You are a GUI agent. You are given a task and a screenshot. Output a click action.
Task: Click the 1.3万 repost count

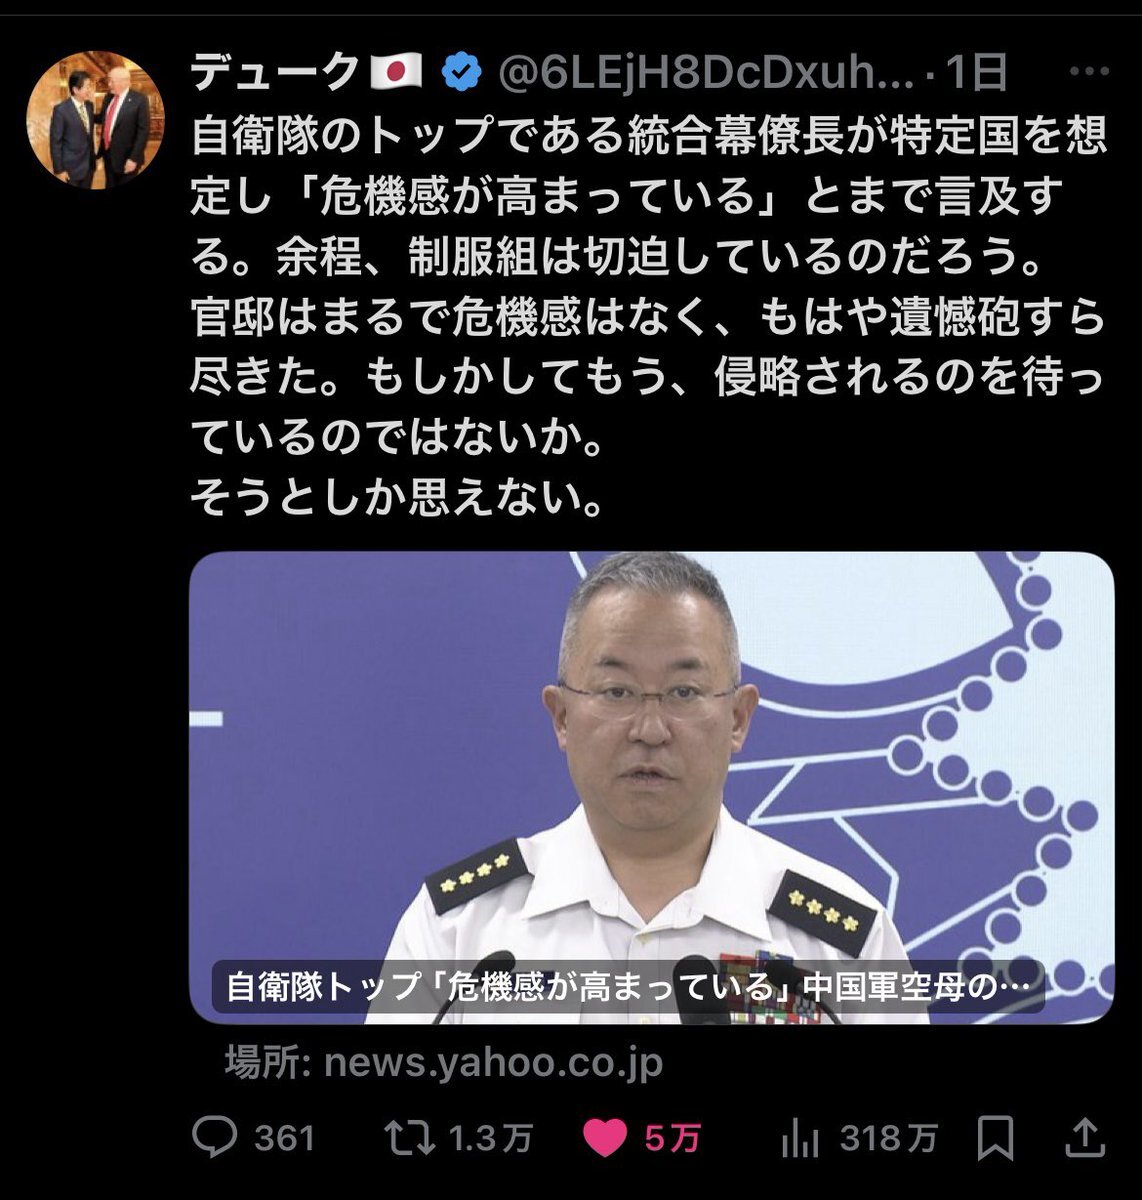click(491, 1138)
